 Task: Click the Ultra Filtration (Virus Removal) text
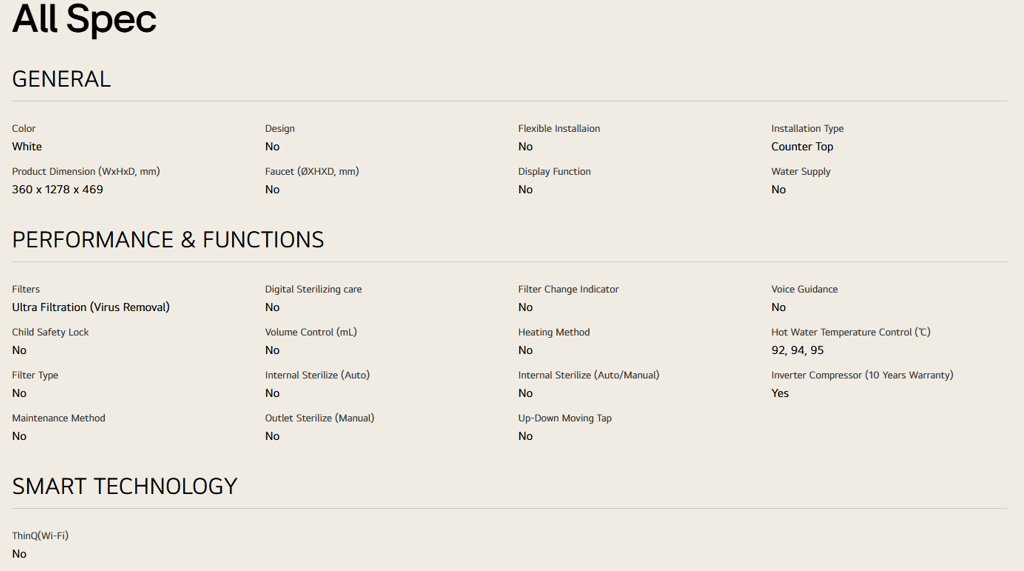coord(91,307)
